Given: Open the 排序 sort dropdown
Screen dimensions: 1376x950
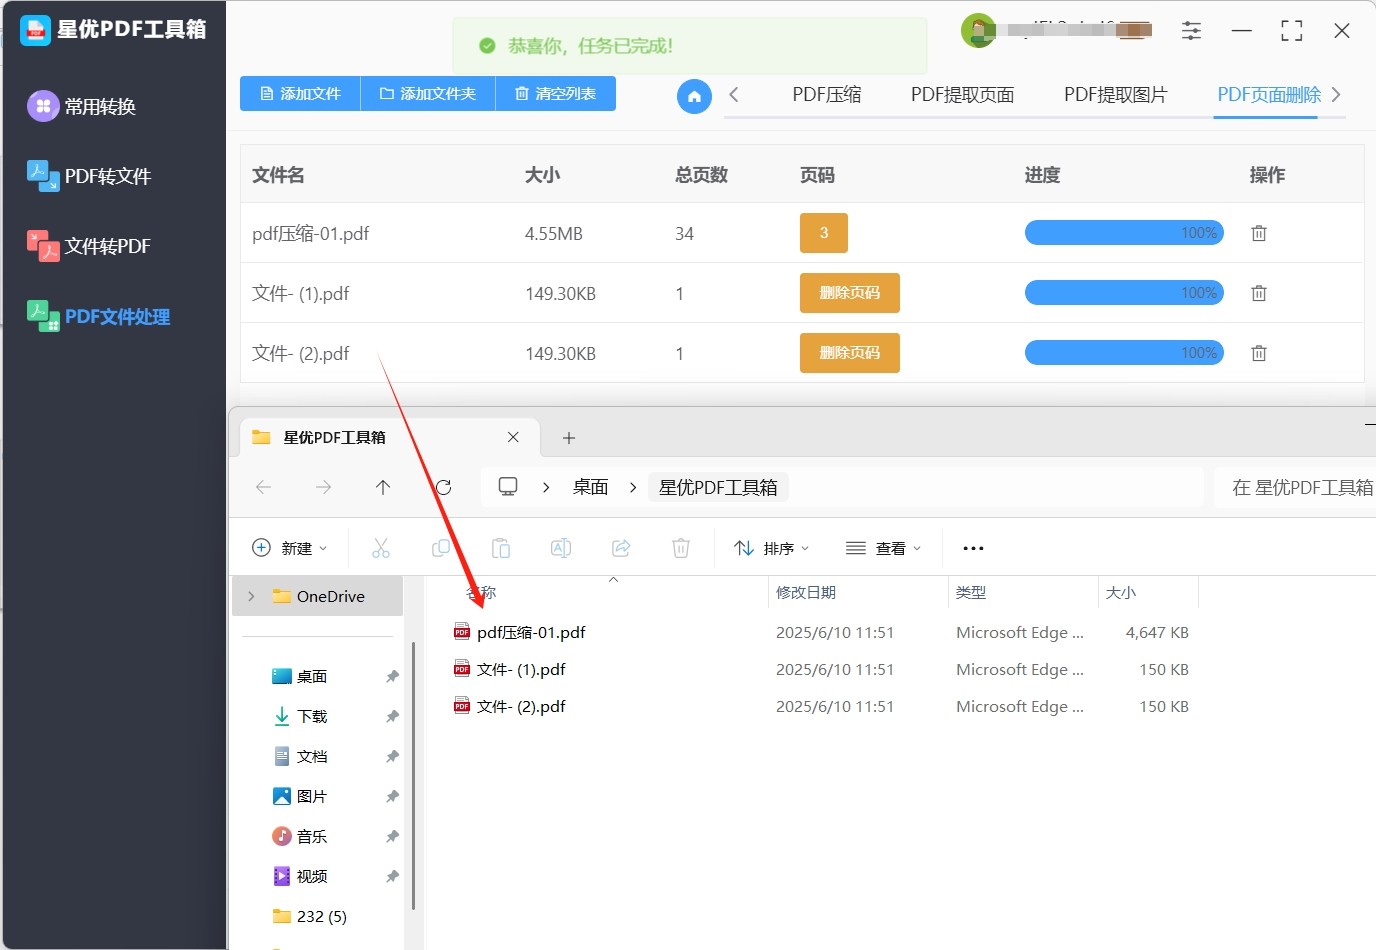Looking at the screenshot, I should point(771,548).
